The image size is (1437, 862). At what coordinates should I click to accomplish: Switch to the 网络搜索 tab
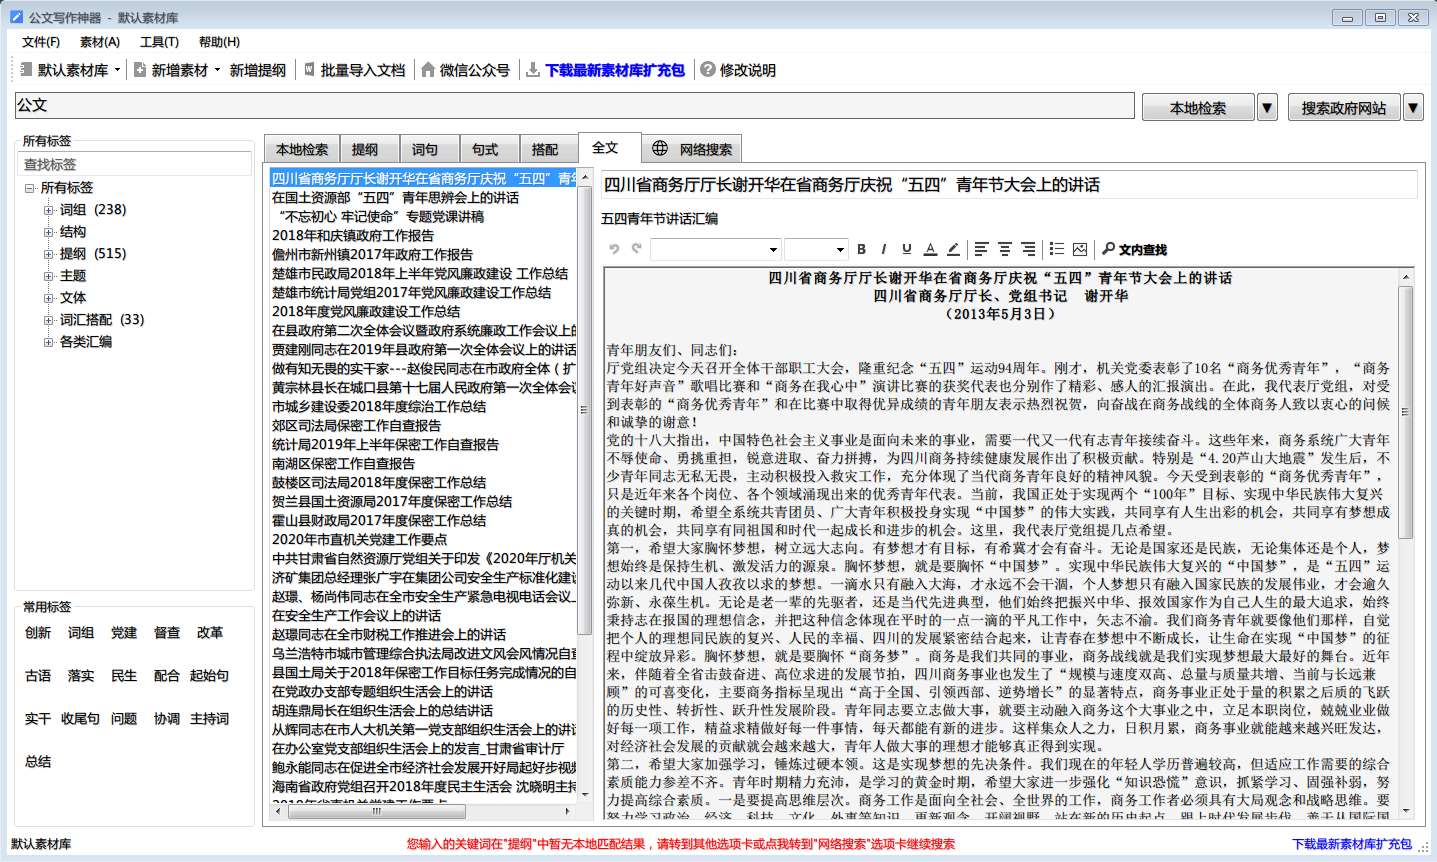tap(693, 149)
